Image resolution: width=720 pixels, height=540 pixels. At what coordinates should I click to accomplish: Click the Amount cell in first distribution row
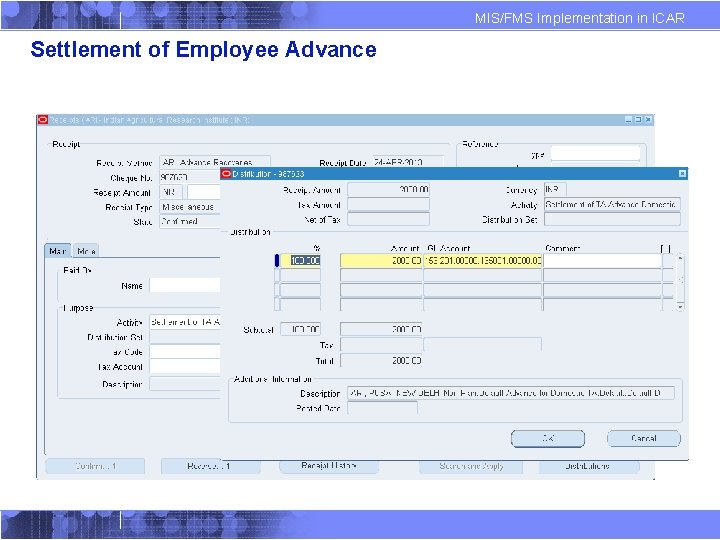tap(381, 261)
